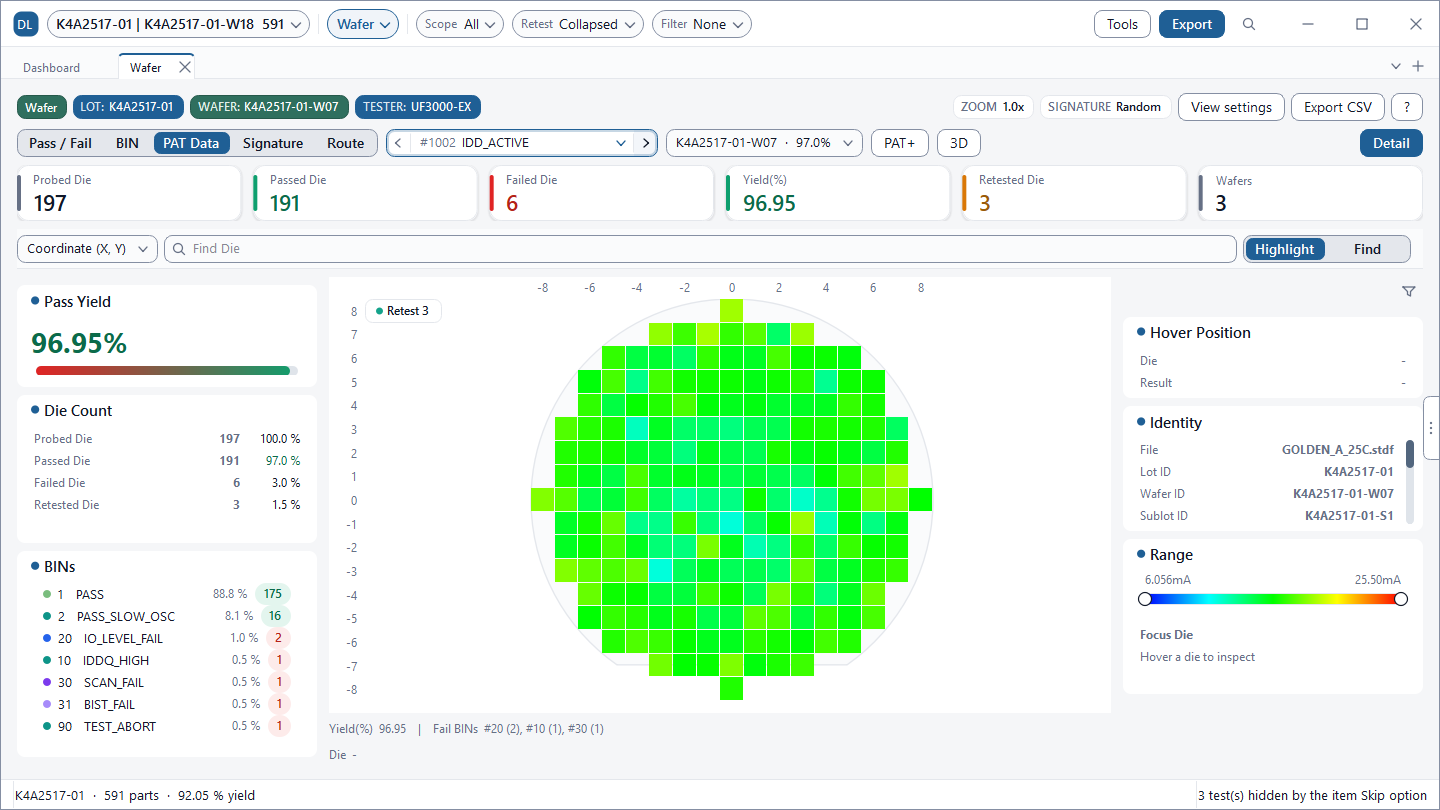The height and width of the screenshot is (810, 1440).
Task: Click the WAFER: K4A2517-01-W07 chip
Action: (270, 107)
